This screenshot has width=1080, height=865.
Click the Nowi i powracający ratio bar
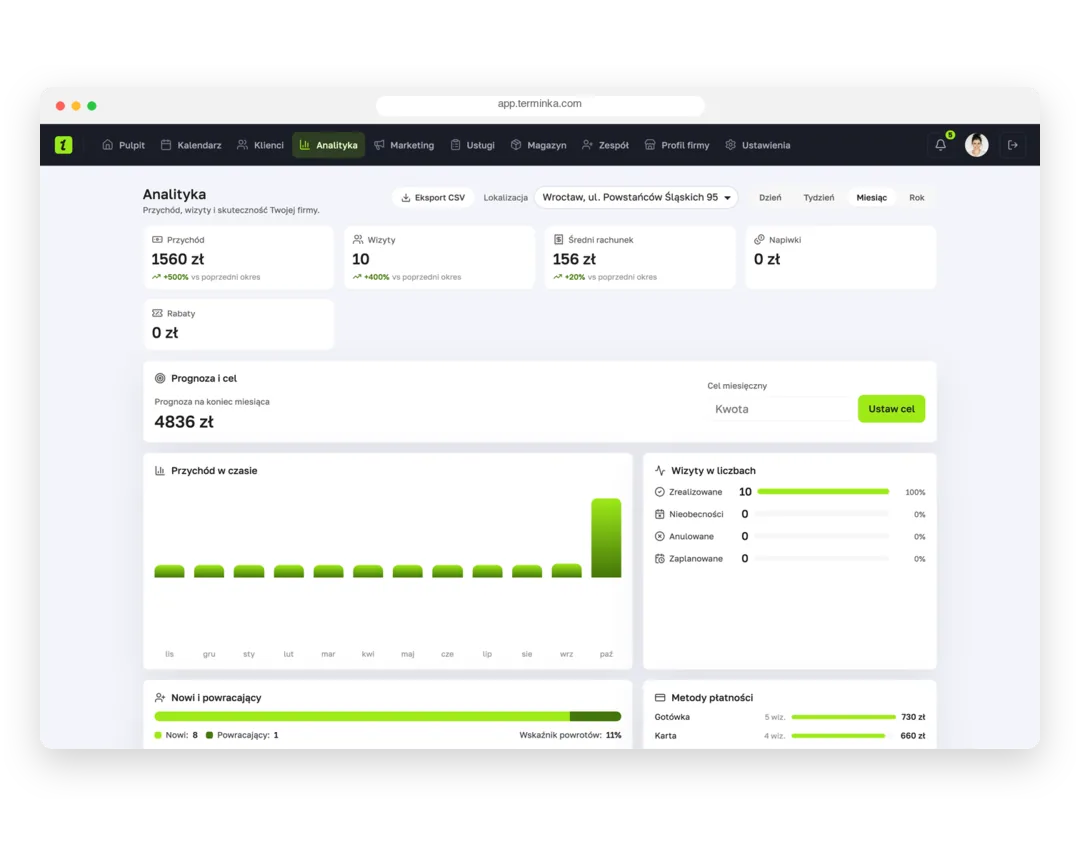[388, 716]
